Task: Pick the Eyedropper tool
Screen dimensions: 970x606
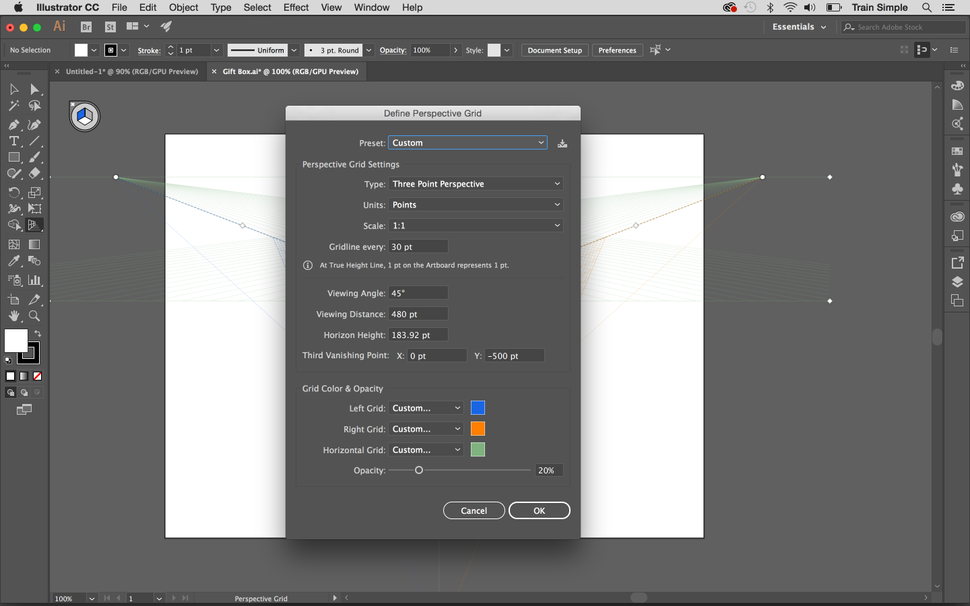Action: [x=14, y=261]
